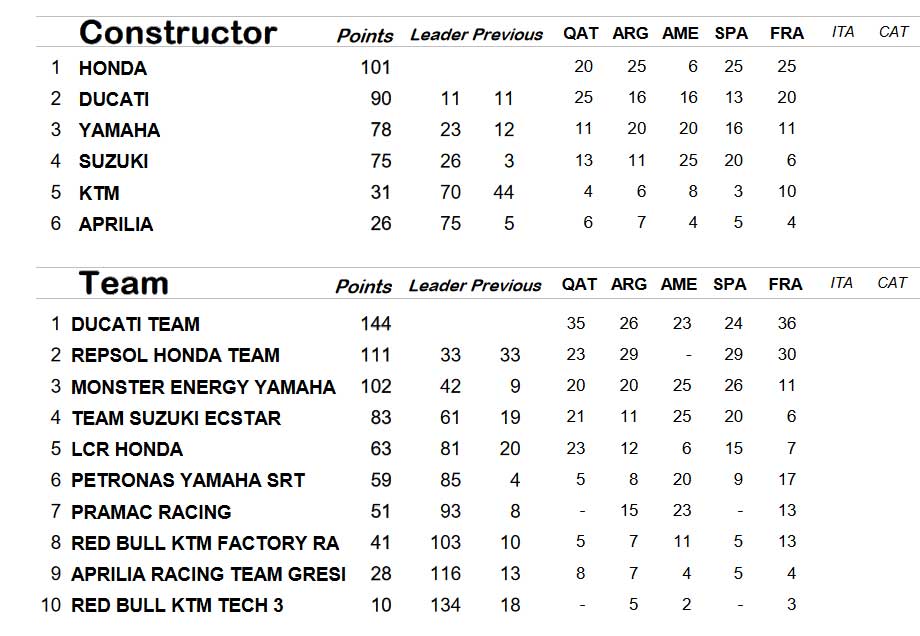Select PETRONAS YAMAHA SRT team
Screen dimensions: 920x636
[x=188, y=480]
